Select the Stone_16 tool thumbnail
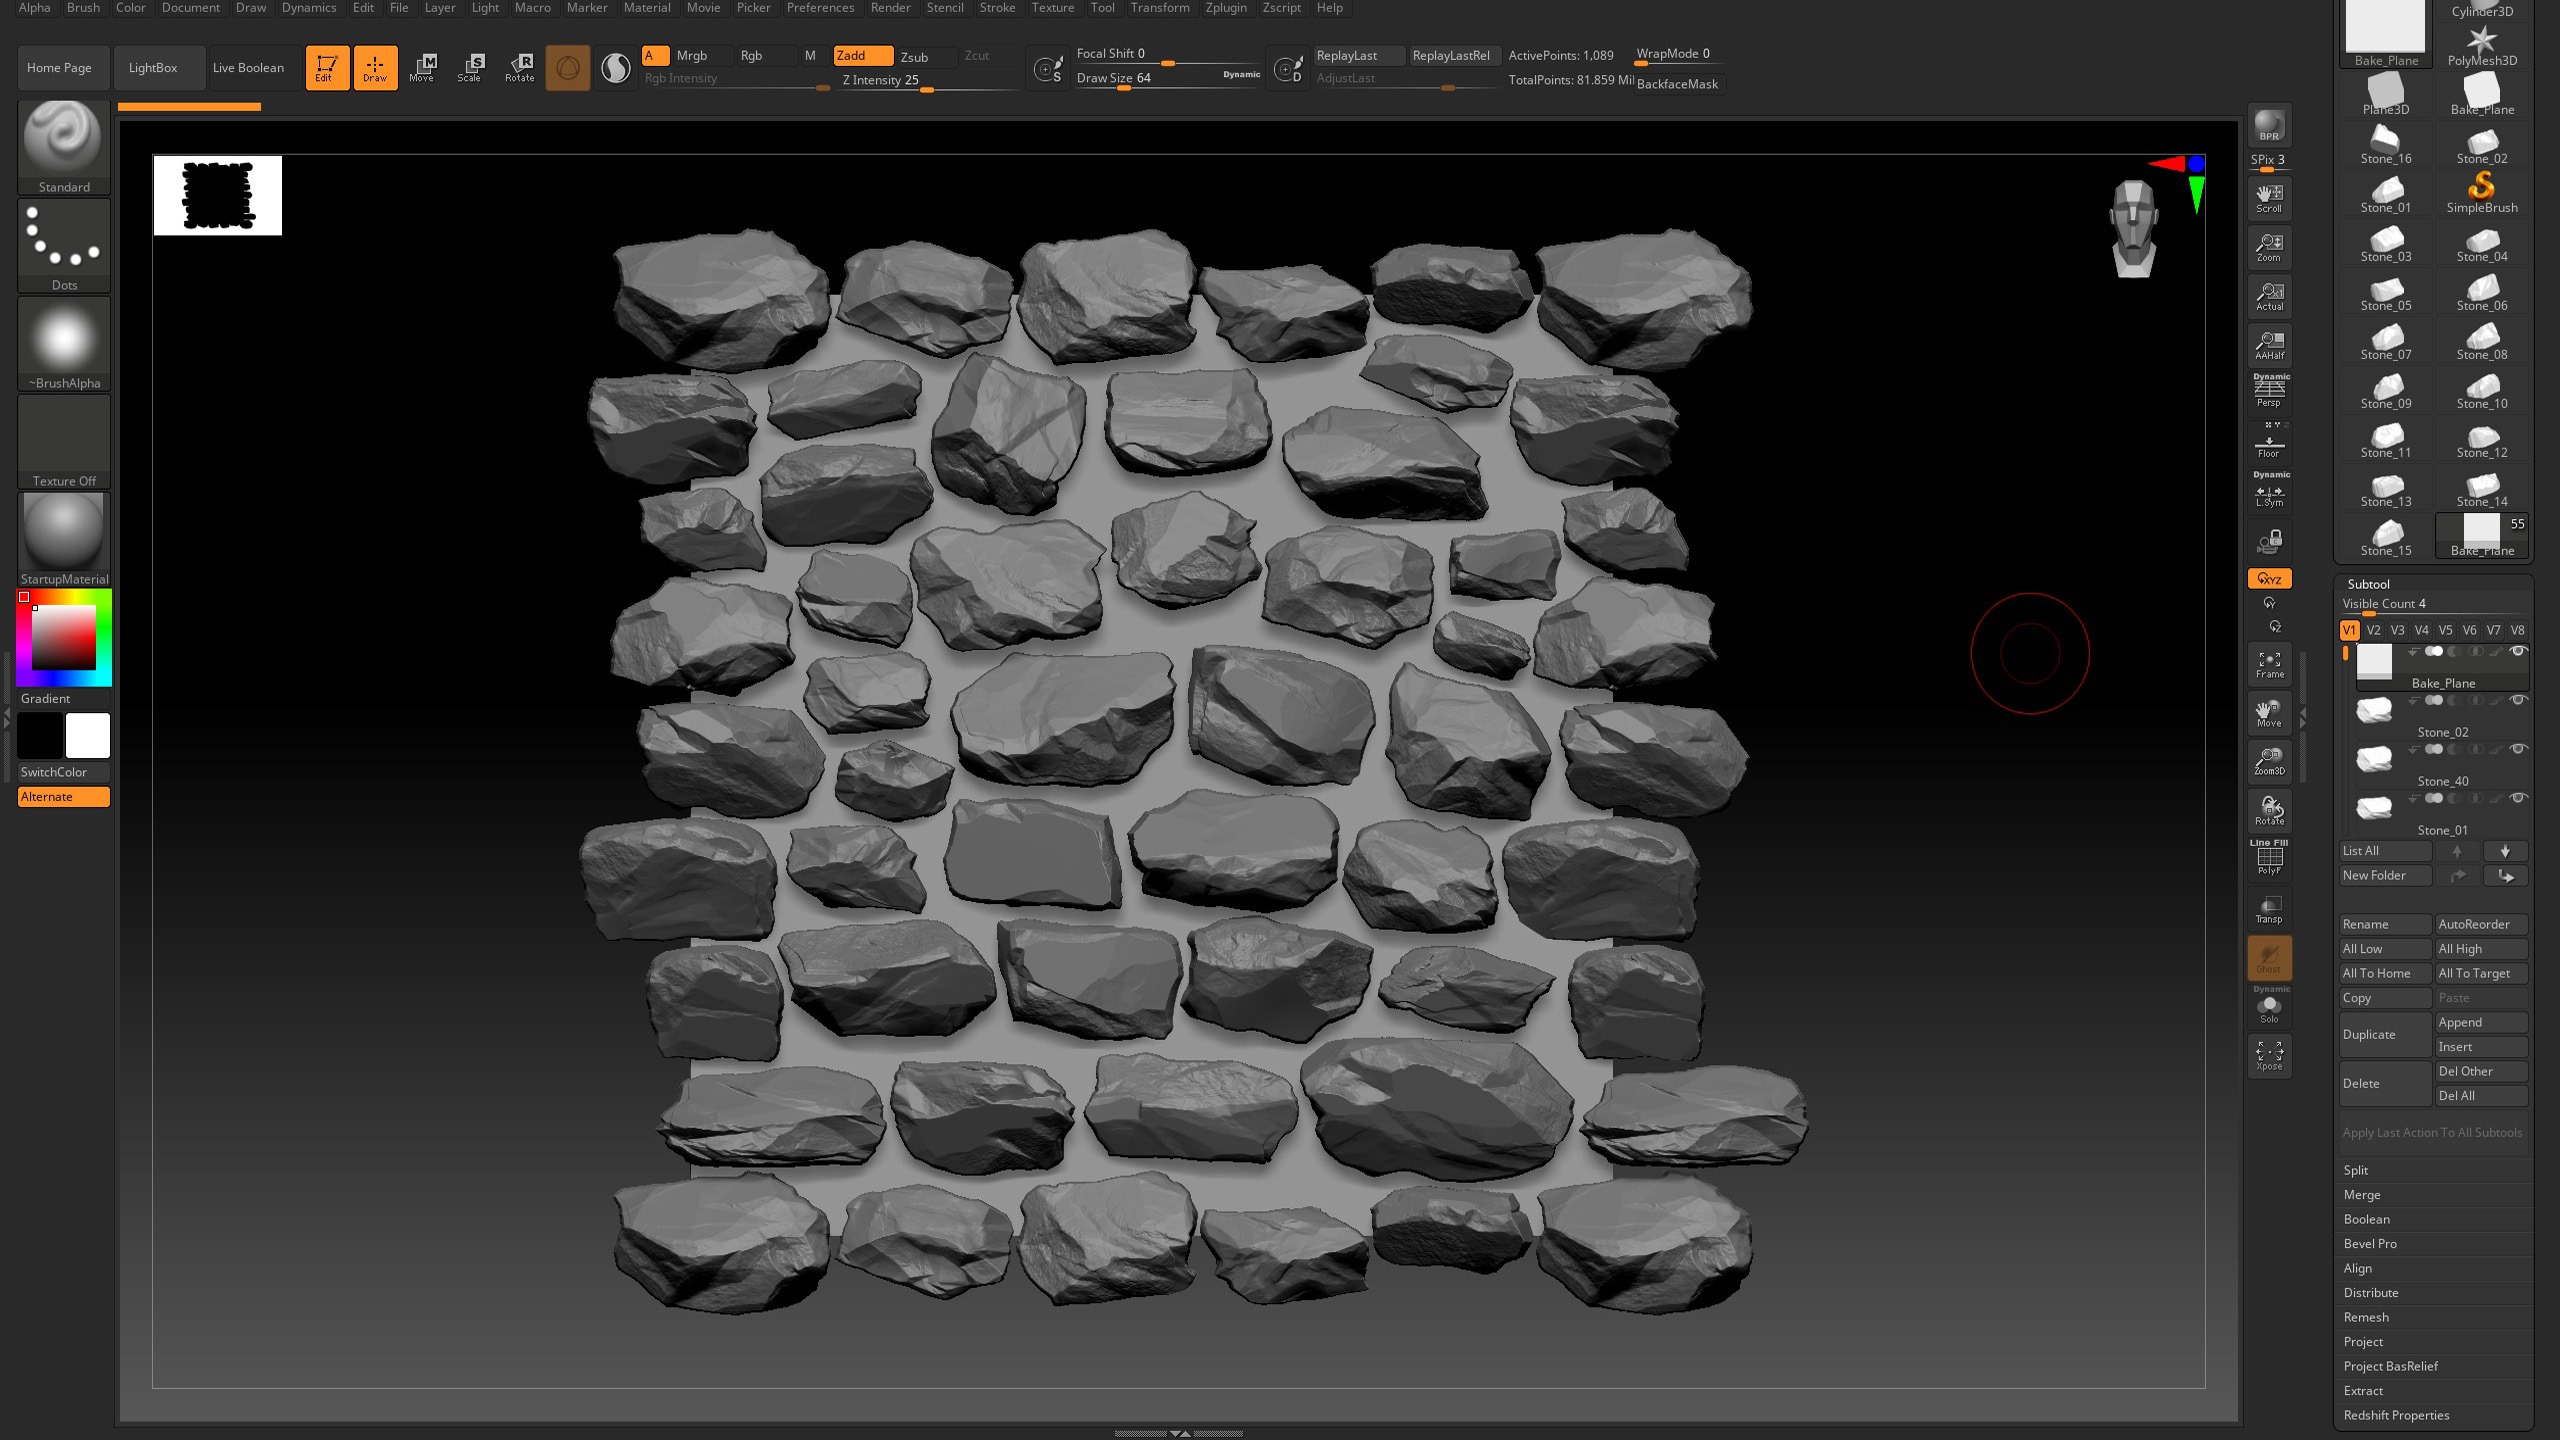The height and width of the screenshot is (1440, 2560). 2386,144
